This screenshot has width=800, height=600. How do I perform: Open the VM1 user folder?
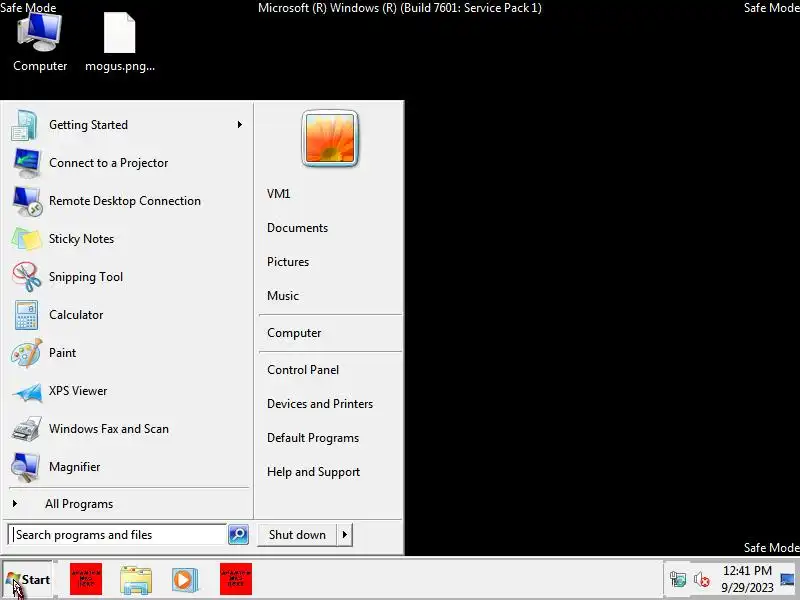[x=279, y=194]
